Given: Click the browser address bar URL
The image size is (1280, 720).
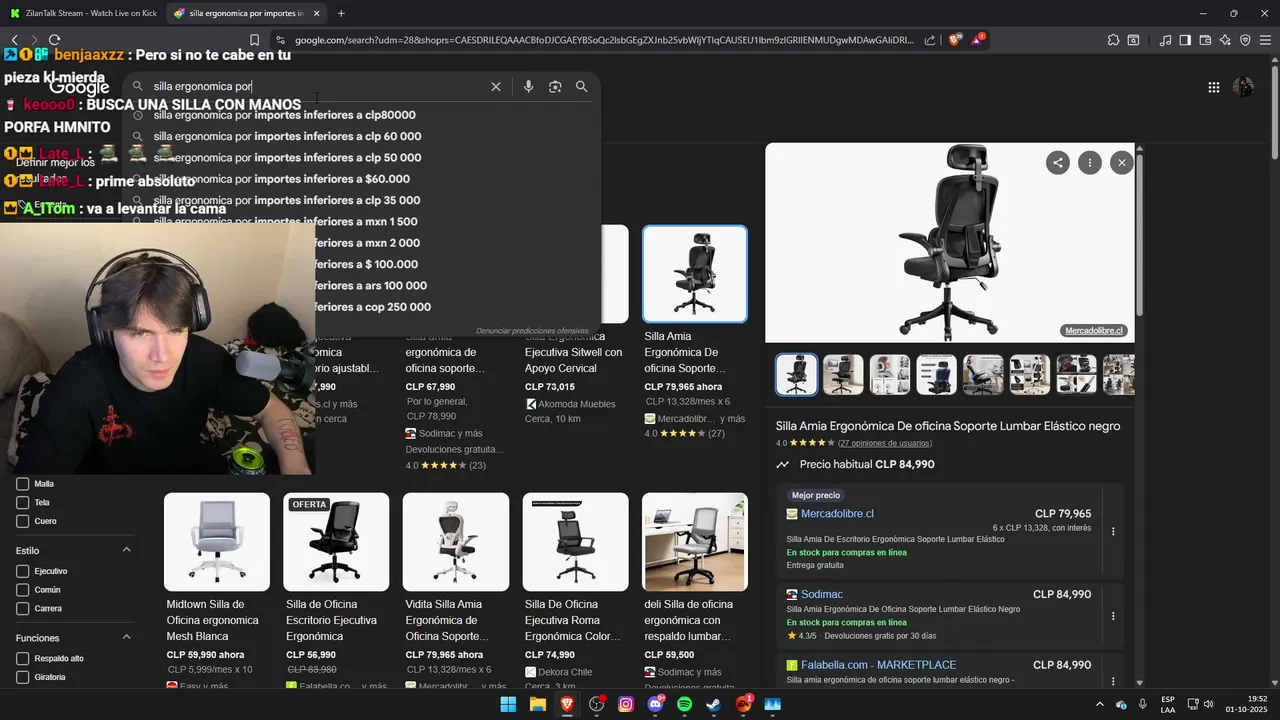Looking at the screenshot, I should click(604, 40).
